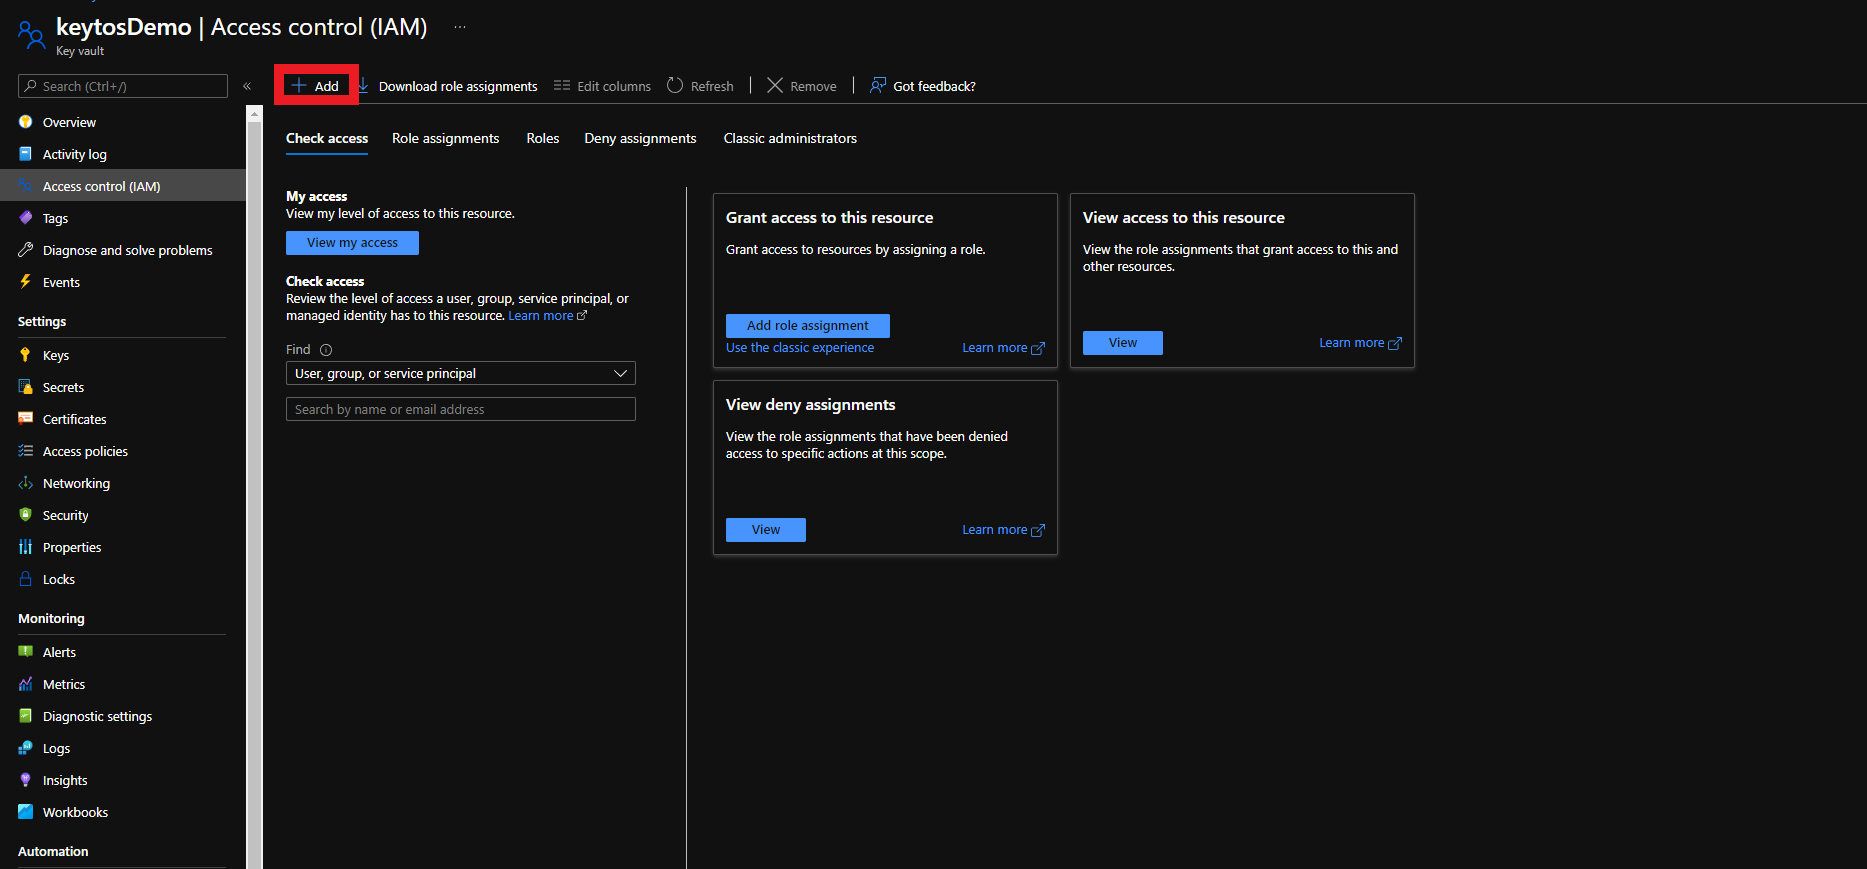
Task: Switch to the Role assignments tab
Action: [x=445, y=138]
